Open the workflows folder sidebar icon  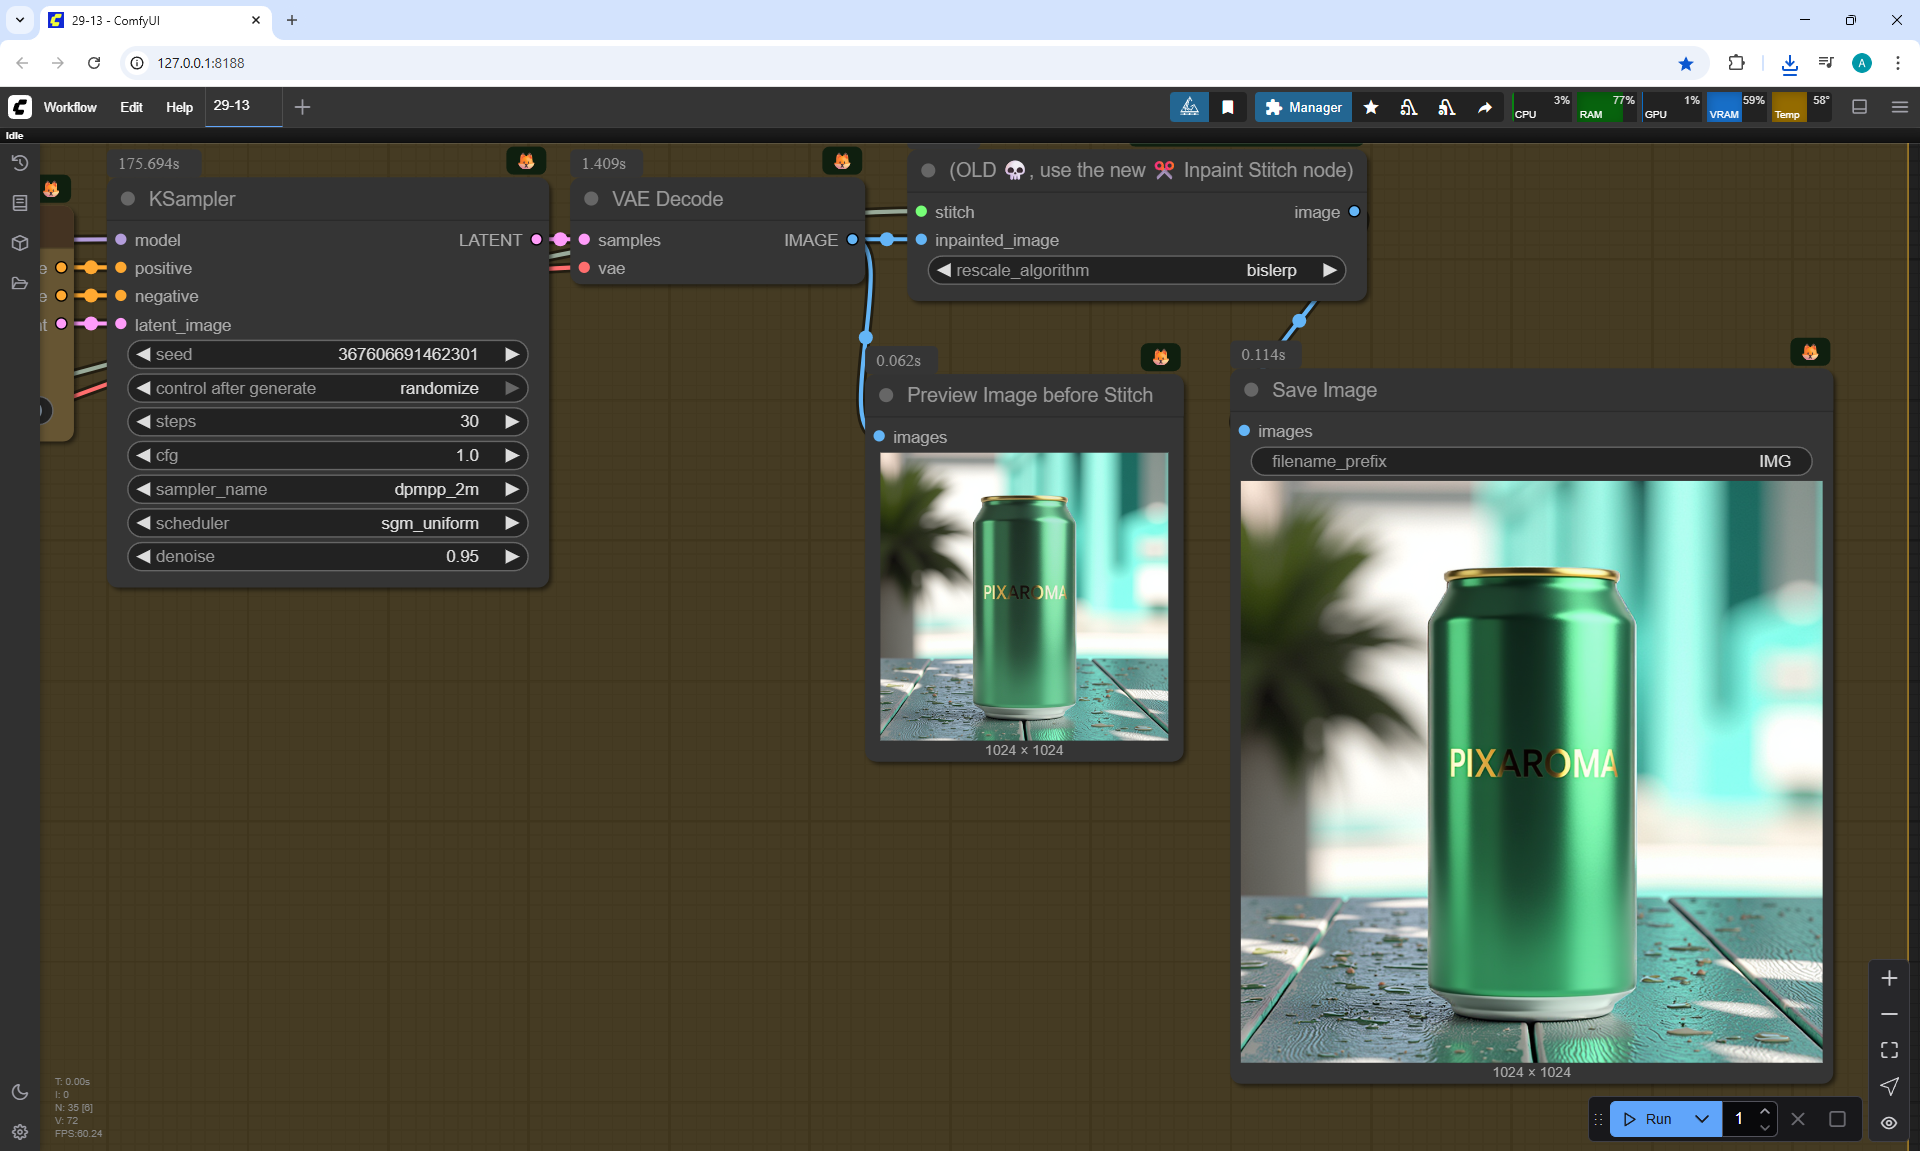[19, 283]
